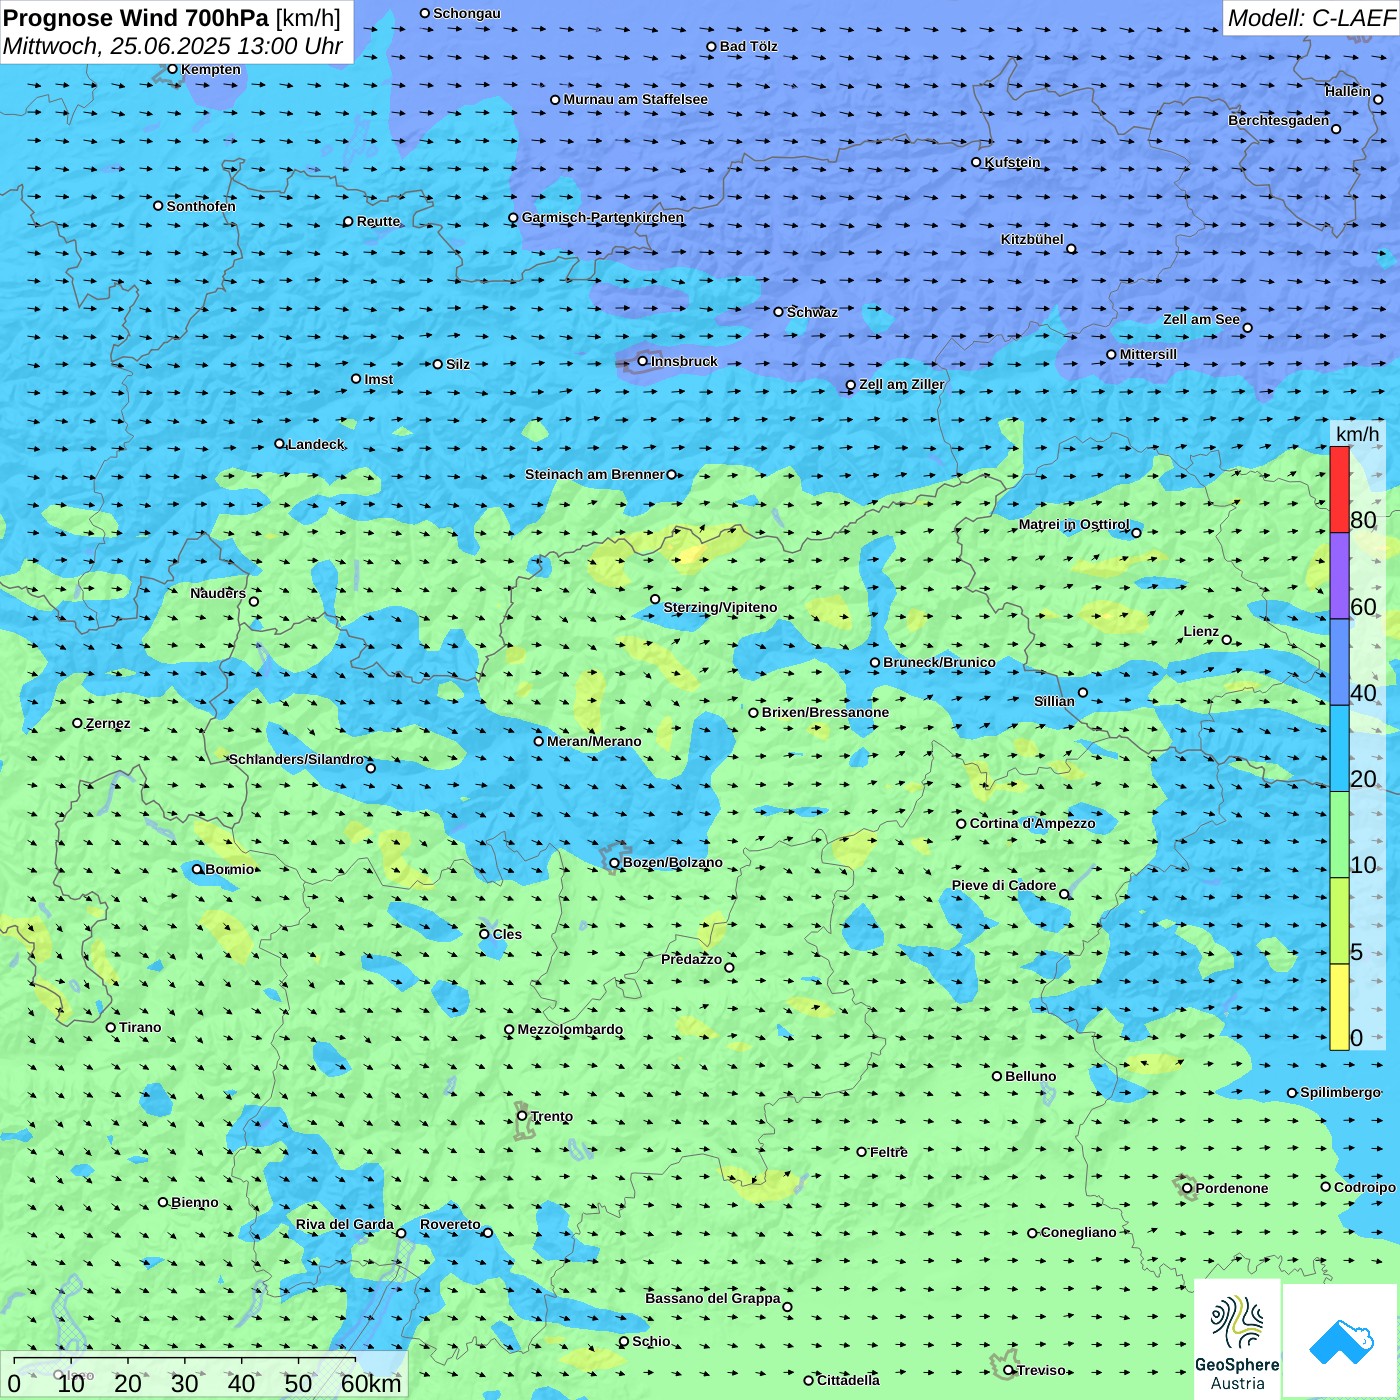Click the 'Codroipo' label
Image resolution: width=1400 pixels, height=1400 pixels.
1364,1187
